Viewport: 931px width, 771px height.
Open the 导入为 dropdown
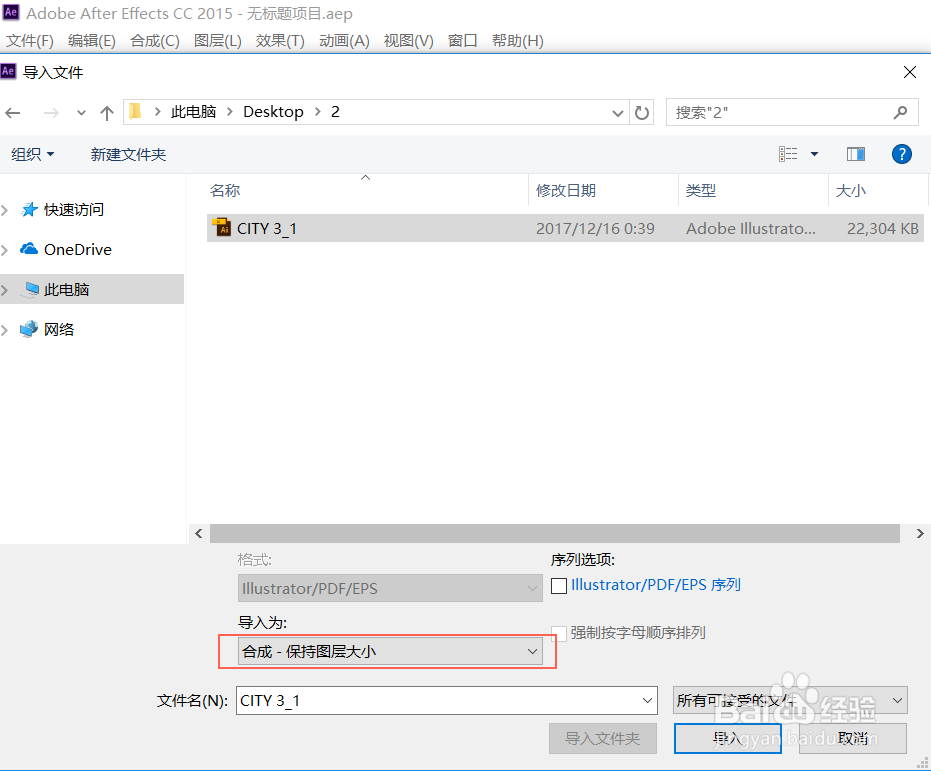pos(533,651)
